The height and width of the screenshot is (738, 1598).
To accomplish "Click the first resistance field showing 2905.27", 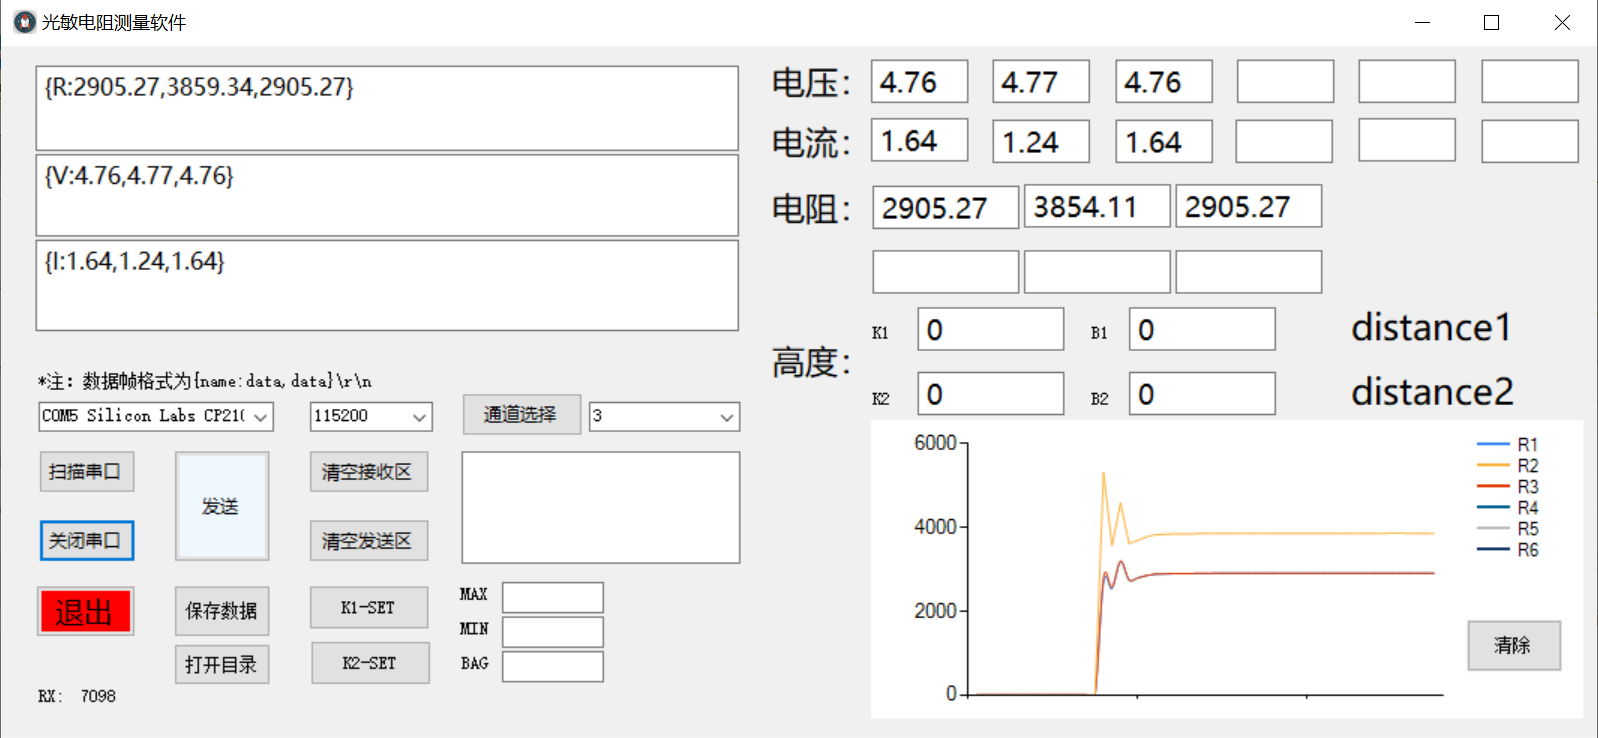I will pos(946,207).
